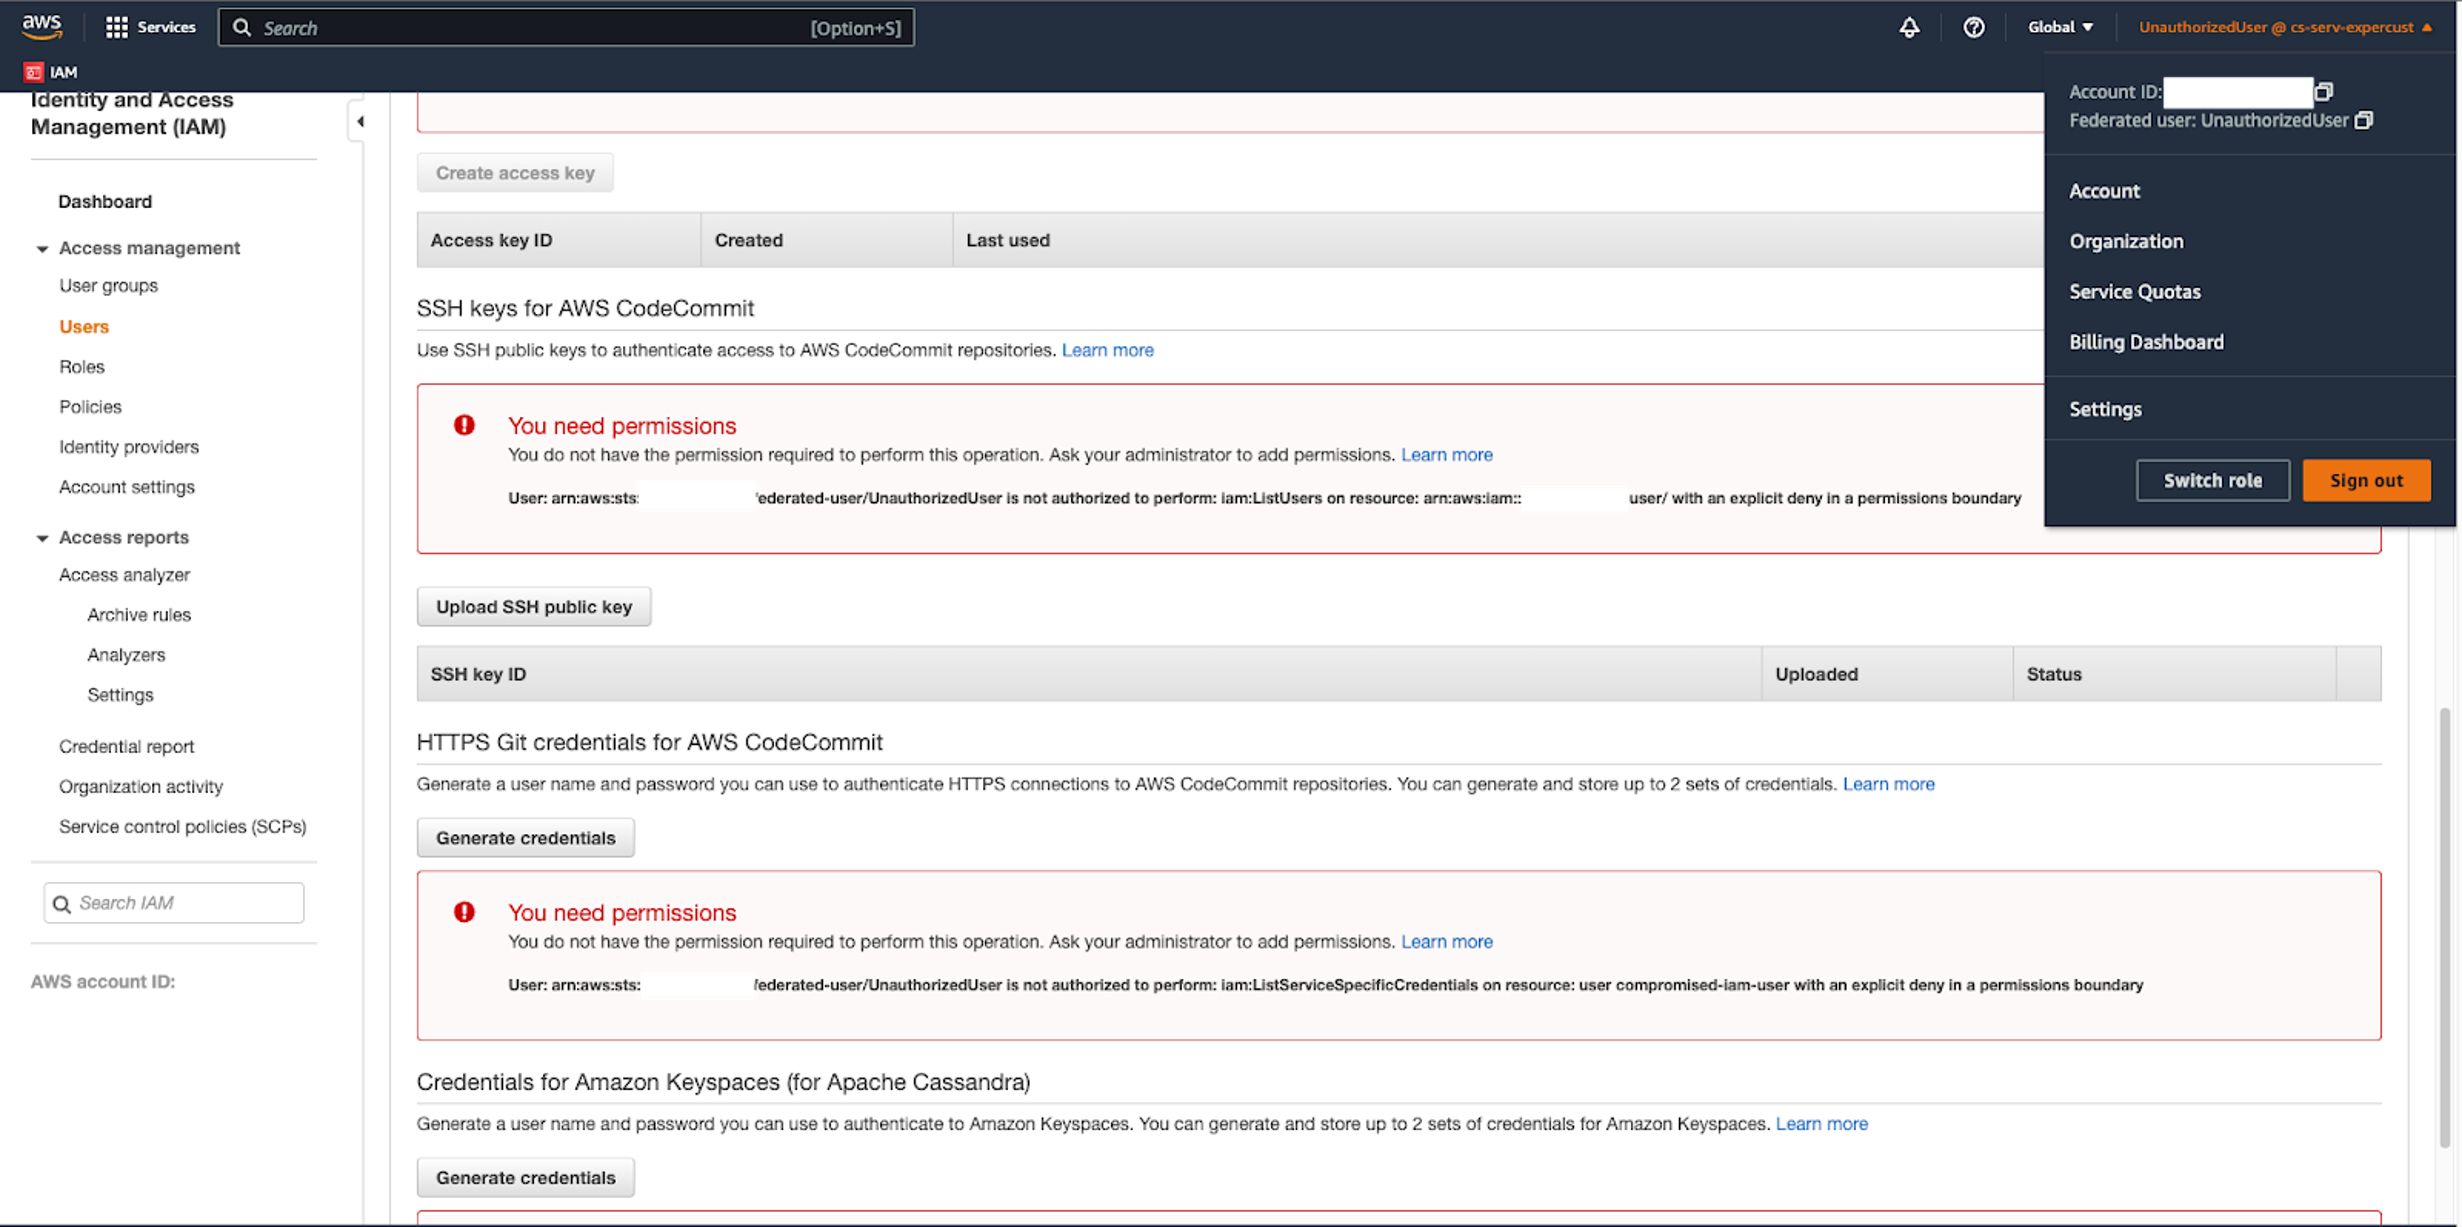Open Roles in the sidebar
Viewport: 2462px width, 1227px height.
coord(81,367)
